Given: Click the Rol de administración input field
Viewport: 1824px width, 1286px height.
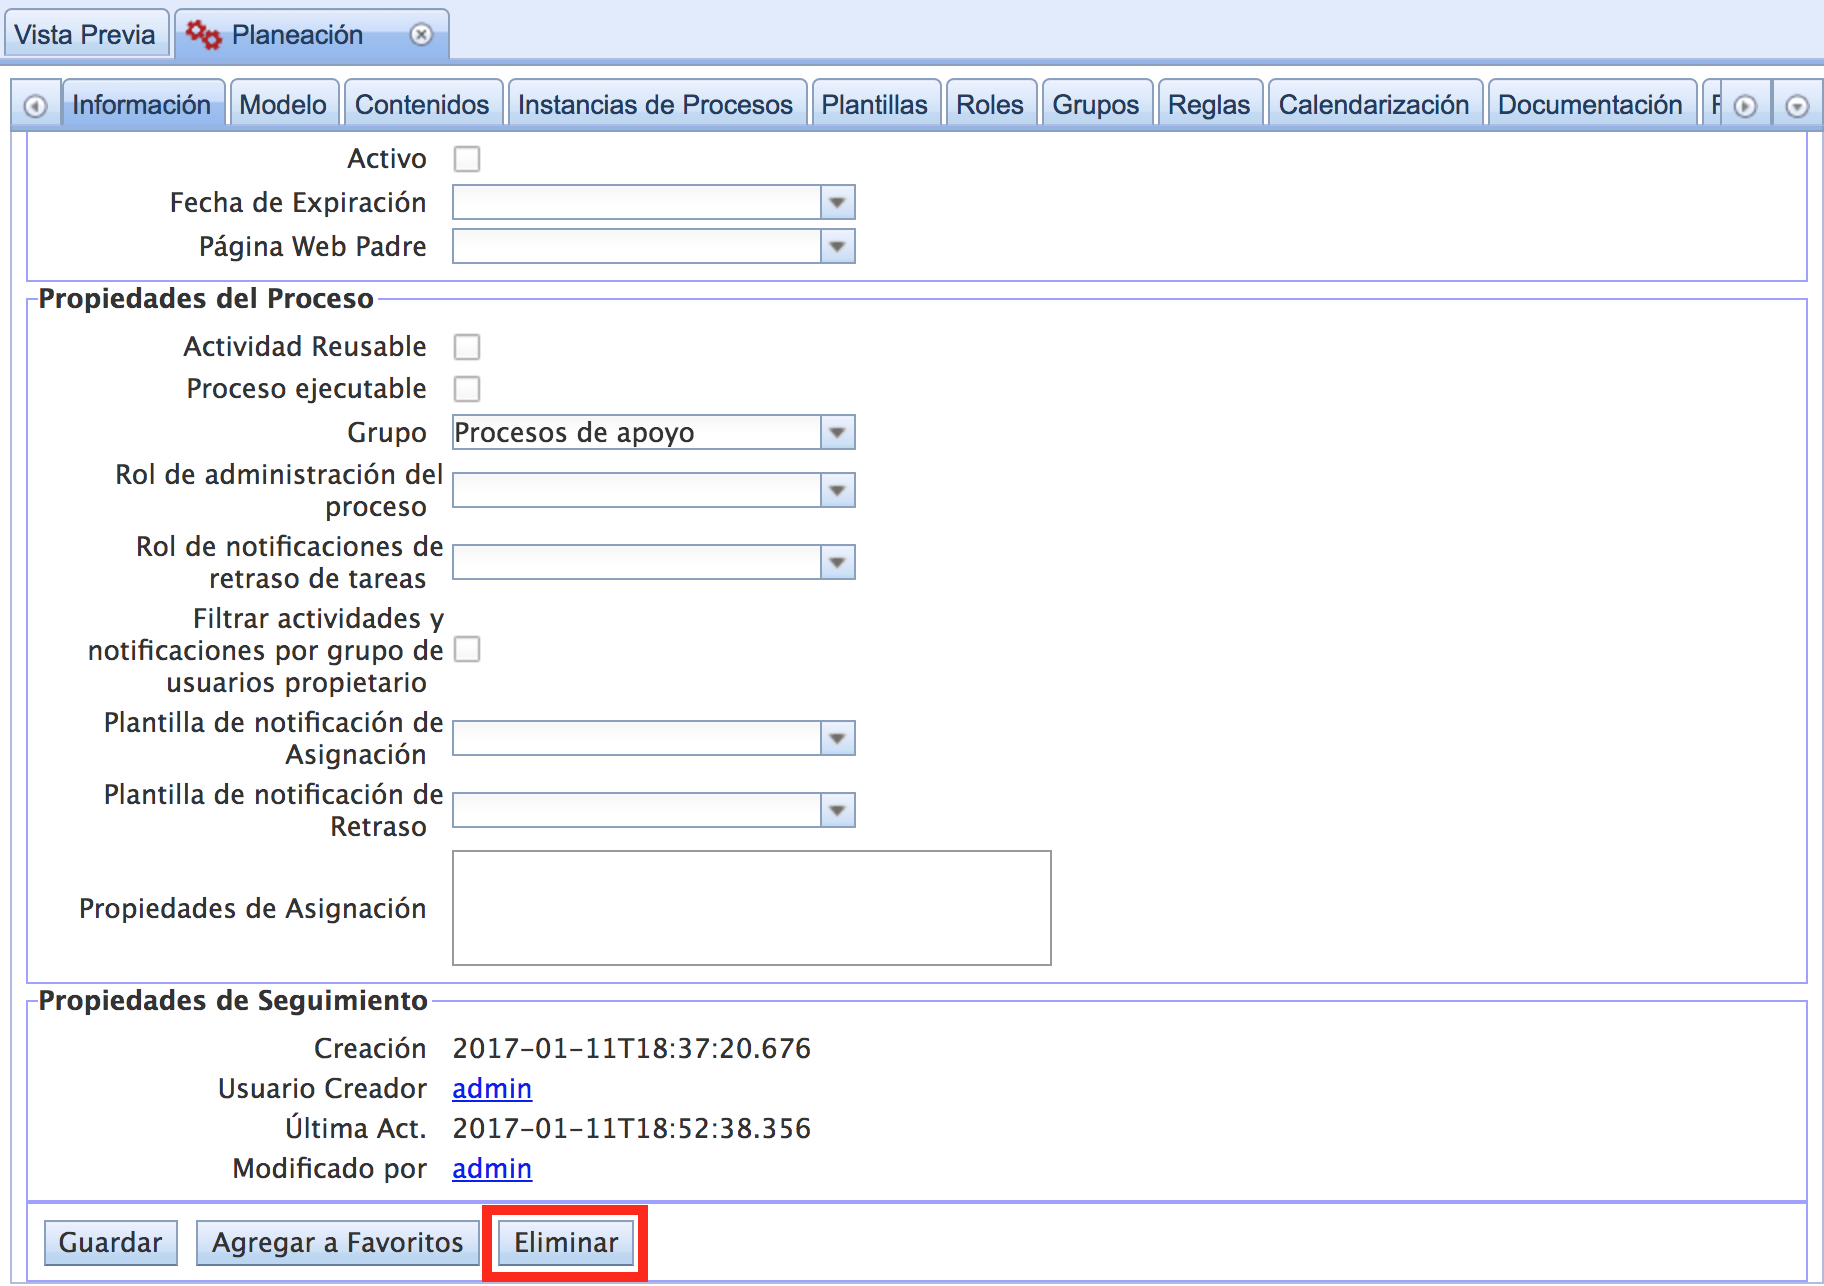Looking at the screenshot, I should pyautogui.click(x=637, y=491).
